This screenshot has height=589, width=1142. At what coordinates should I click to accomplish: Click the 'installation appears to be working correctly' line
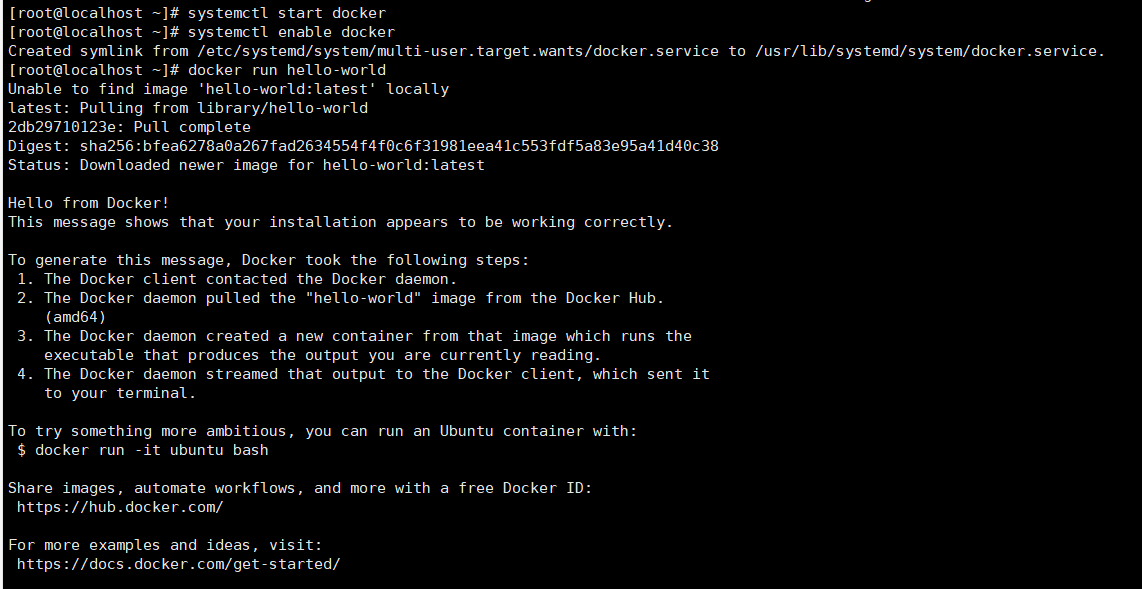340,222
